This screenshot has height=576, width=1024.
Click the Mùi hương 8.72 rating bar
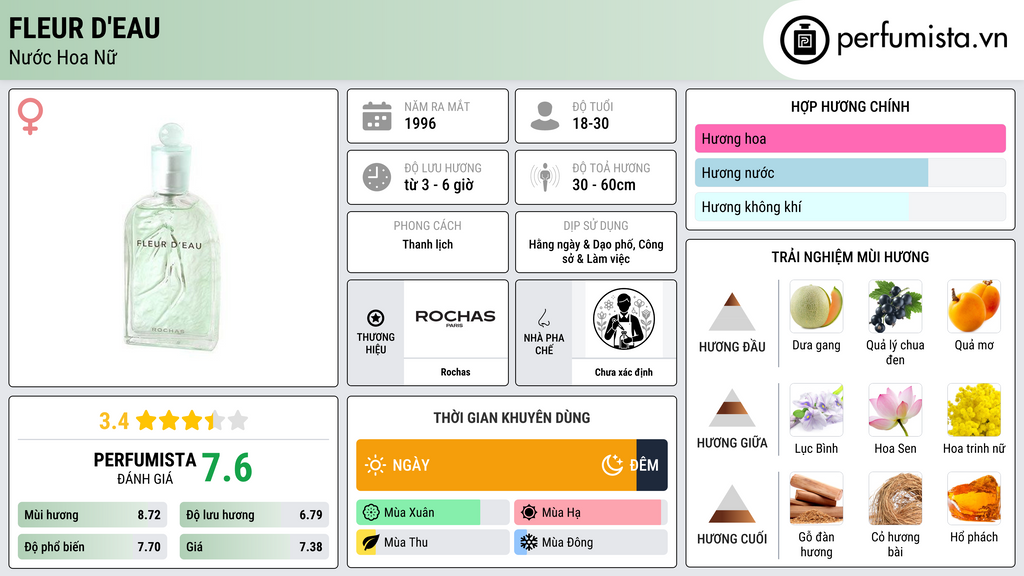(x=92, y=515)
